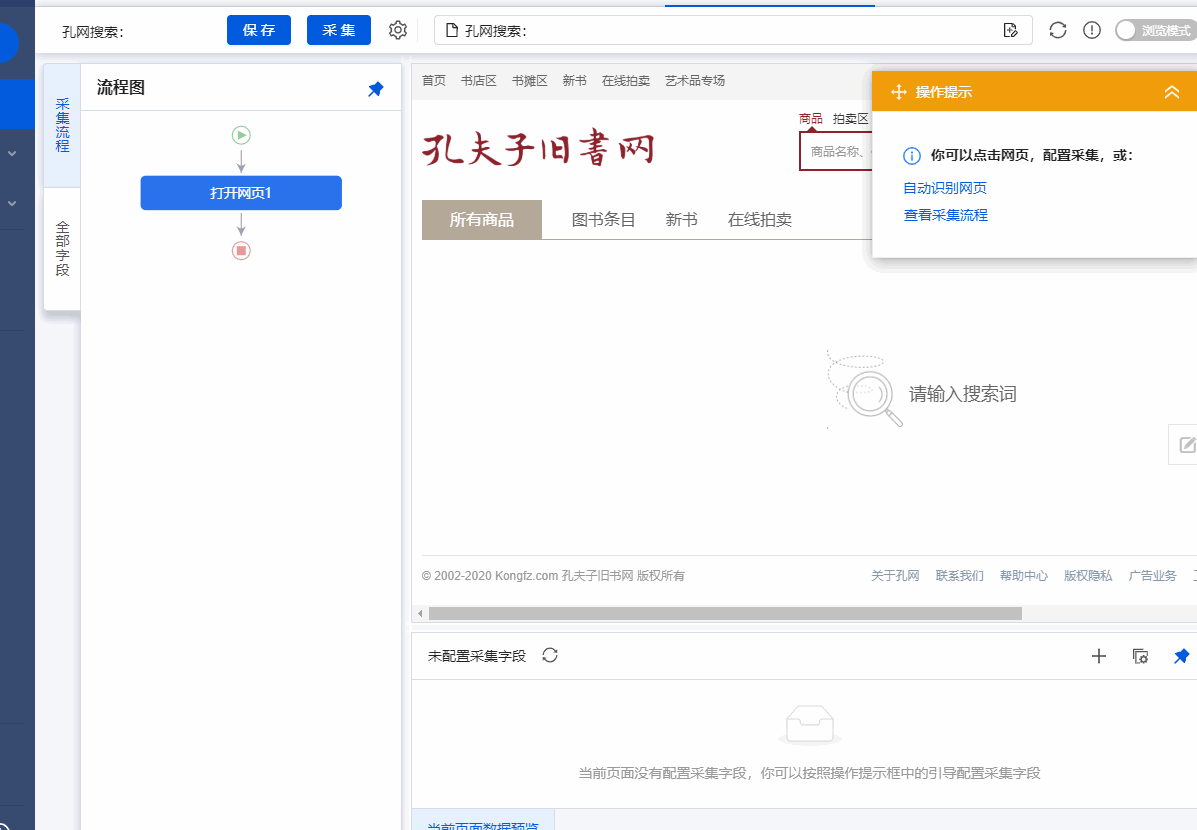Add a new field with the plus icon

click(1099, 656)
